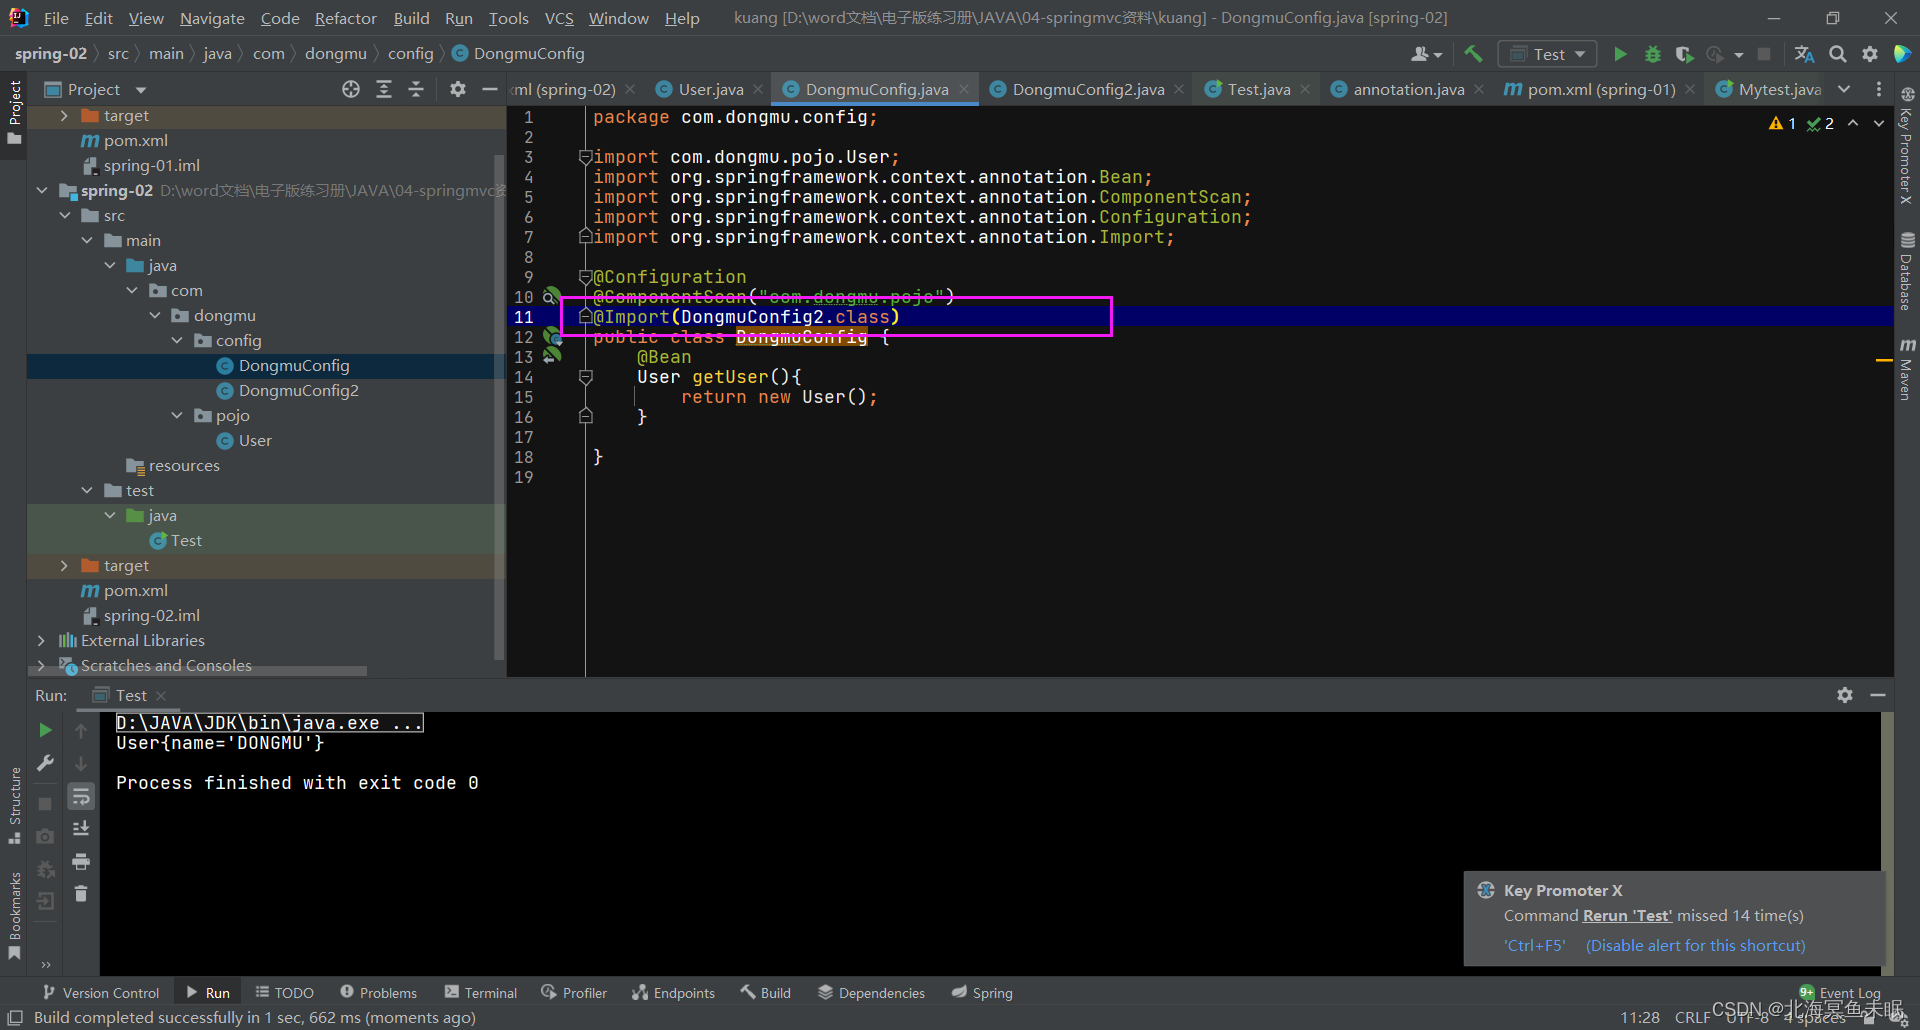Screen dimensions: 1920x1030
Task: Open Run panel settings gear
Action: click(x=1845, y=695)
